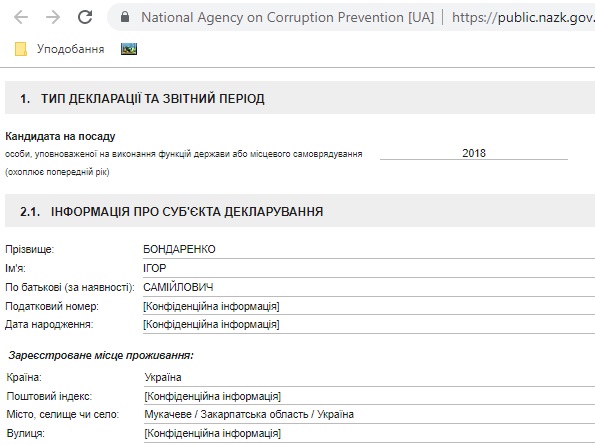Click the public.nazk.gov URL in address bar
The width and height of the screenshot is (595, 445).
click(523, 17)
